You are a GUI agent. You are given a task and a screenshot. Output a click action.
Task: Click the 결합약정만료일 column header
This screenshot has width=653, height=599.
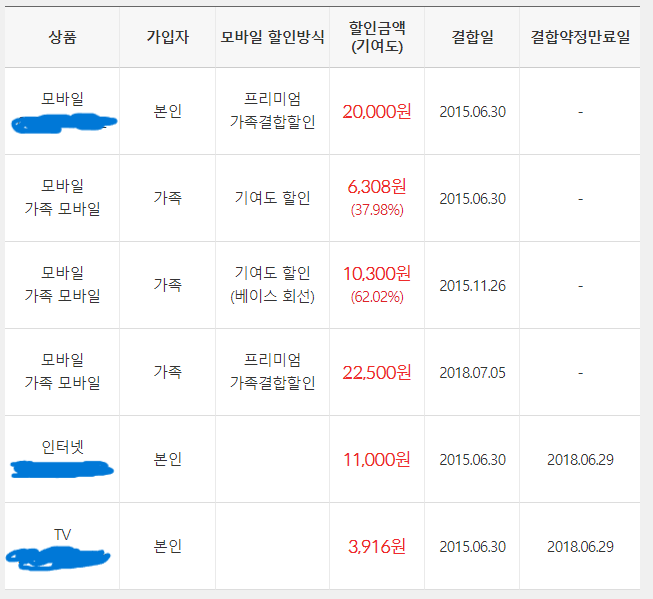[580, 37]
